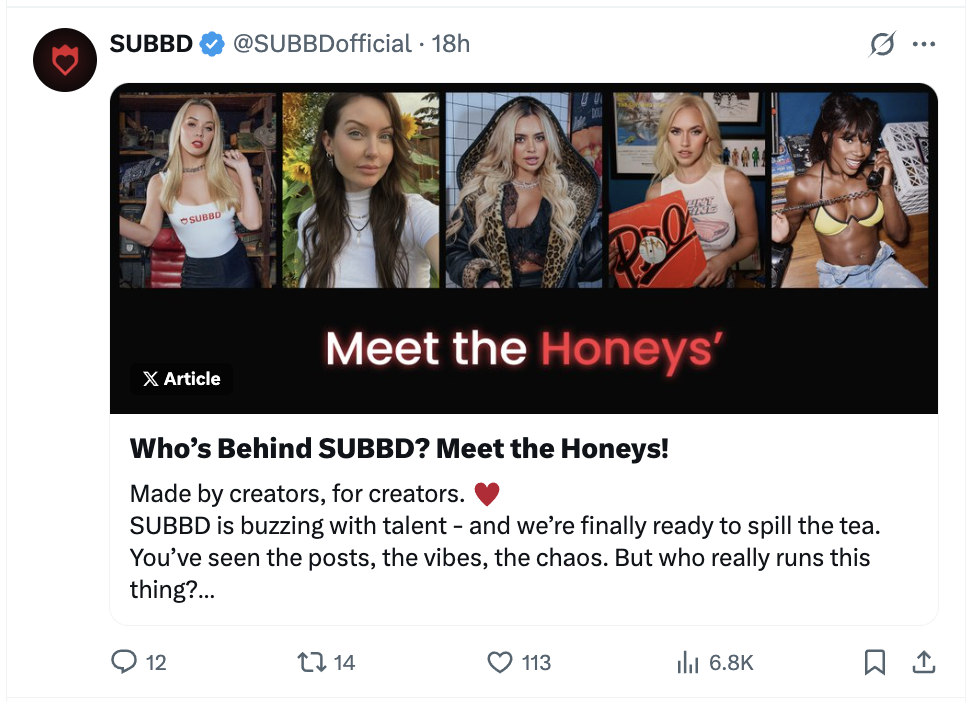The image size is (974, 702).
Task: Click the reply speech bubble icon
Action: tap(124, 662)
